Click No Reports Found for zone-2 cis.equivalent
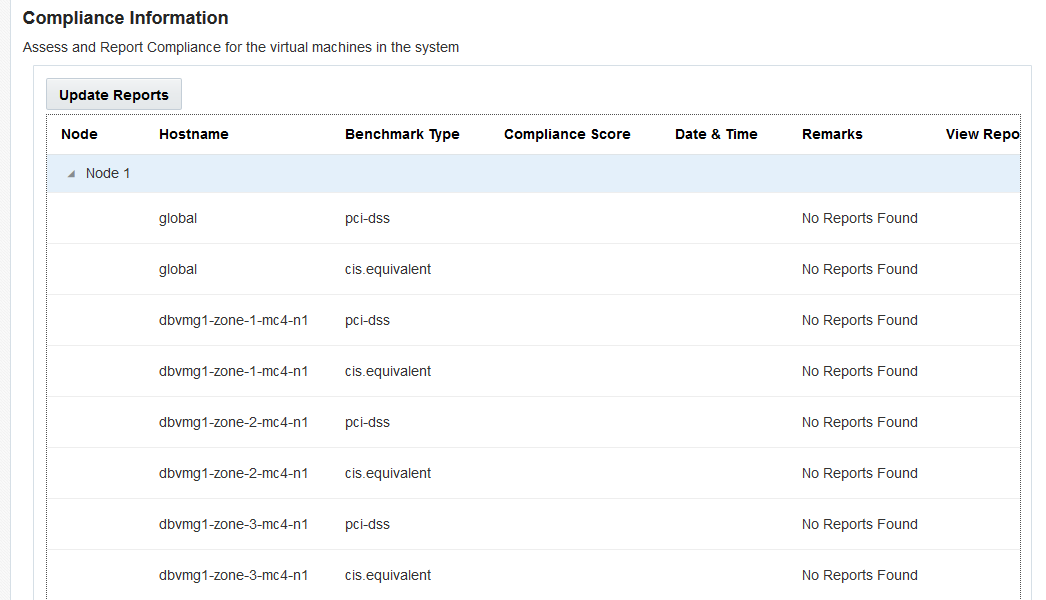1046x600 pixels. tap(859, 473)
